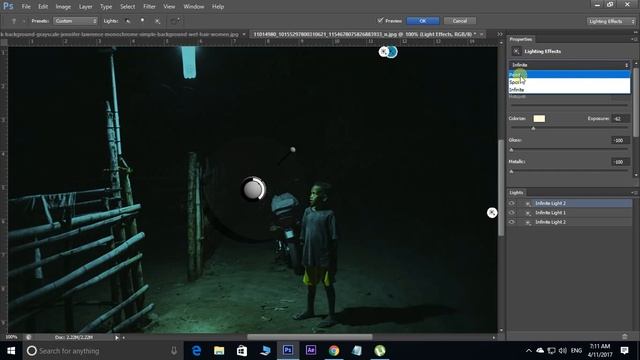Screen dimensions: 640x360
Task: Click the Colorize color swatch
Action: [539, 118]
